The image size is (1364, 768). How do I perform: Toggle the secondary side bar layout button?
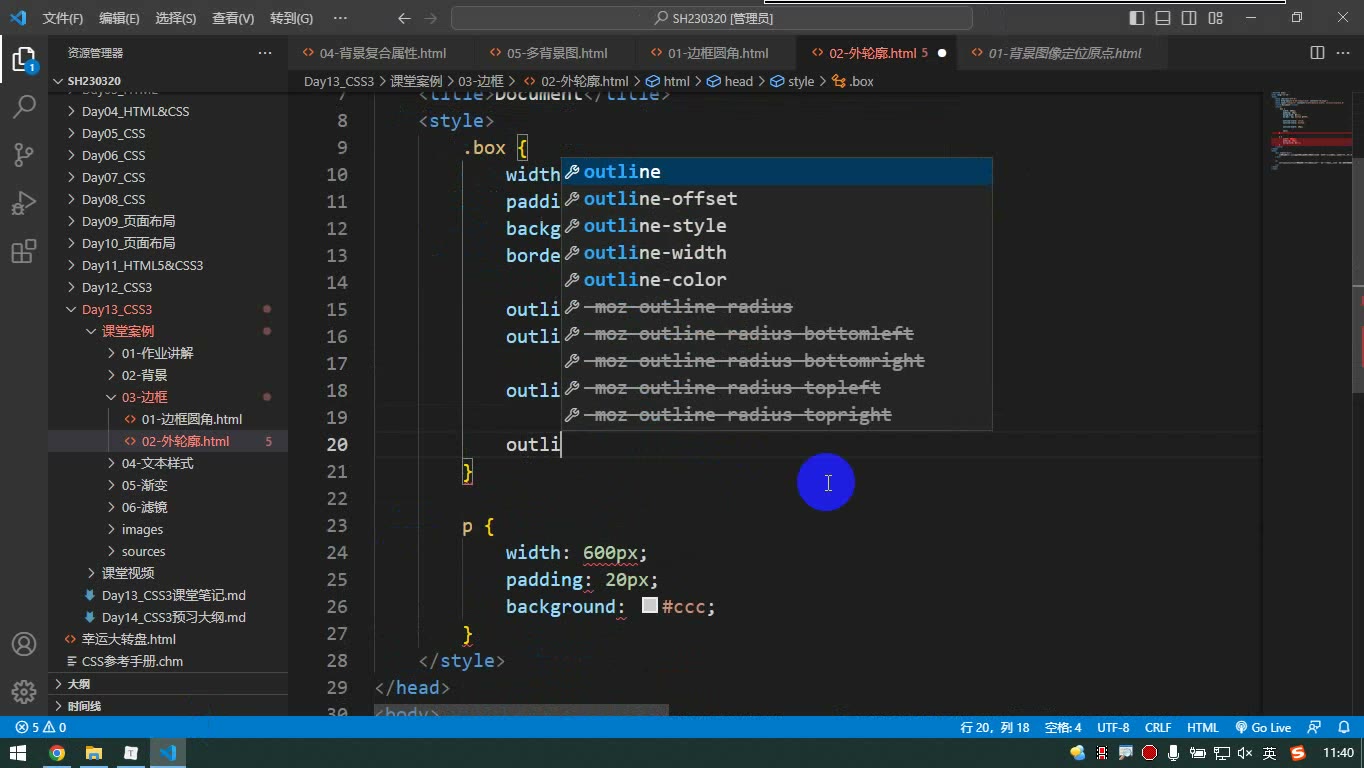(1189, 18)
